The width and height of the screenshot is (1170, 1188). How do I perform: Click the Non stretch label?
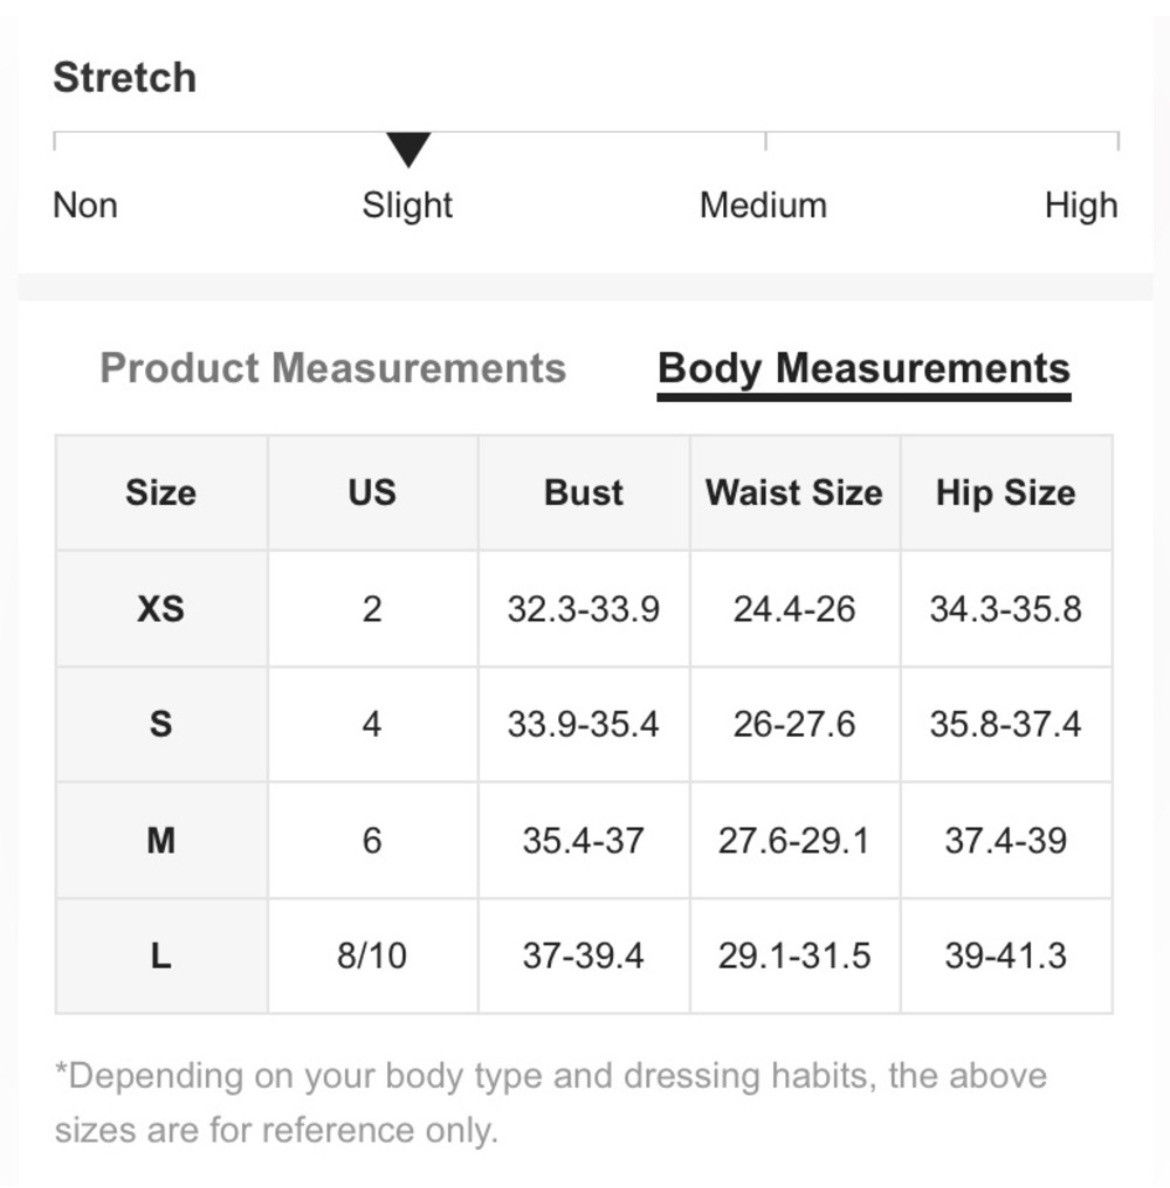click(85, 205)
